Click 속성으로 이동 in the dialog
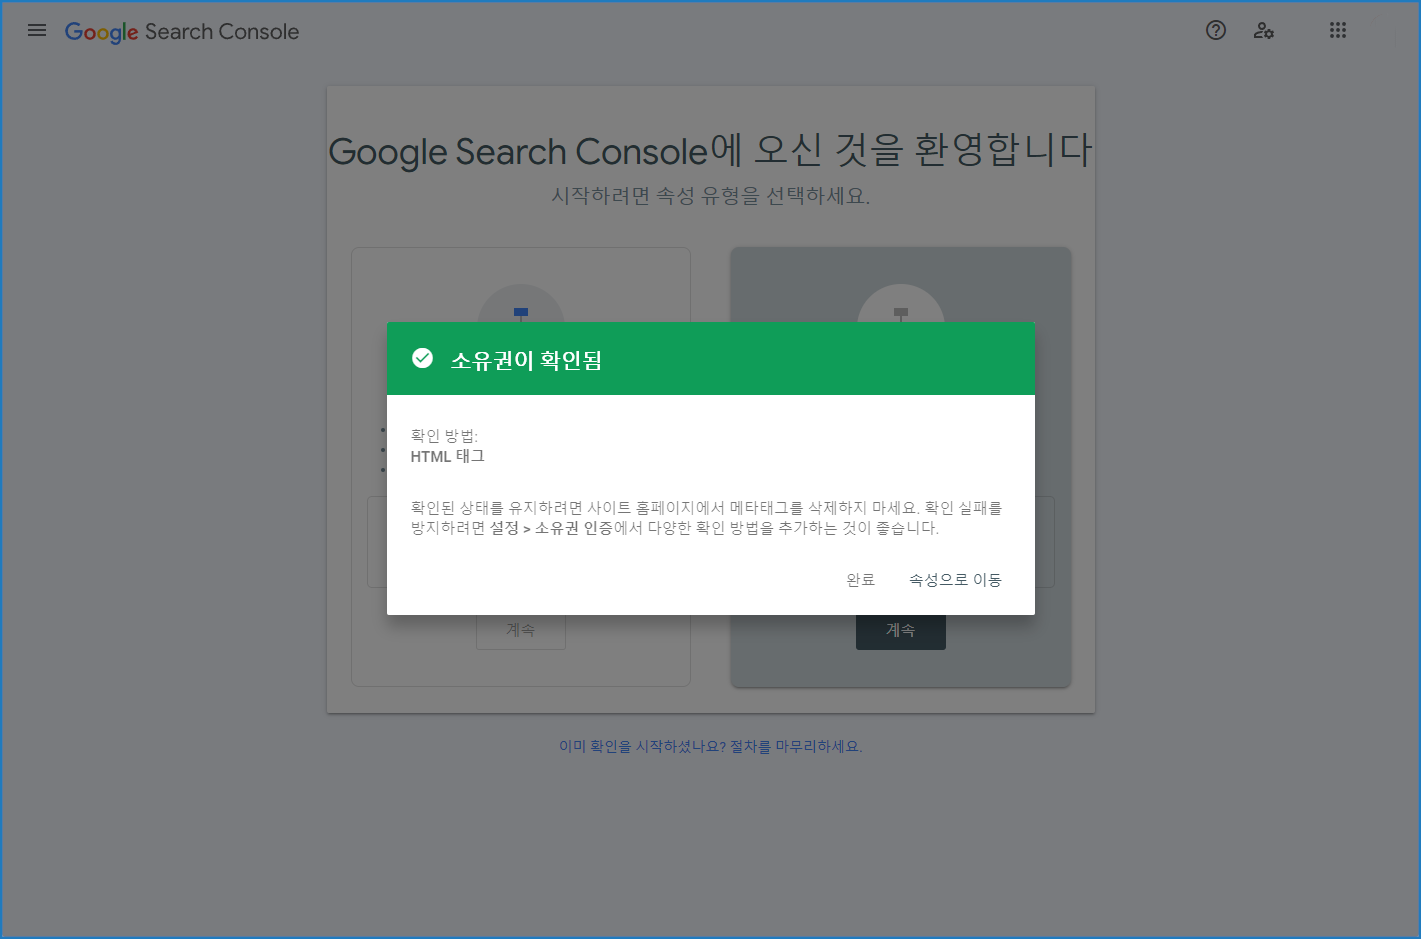The image size is (1421, 939). pyautogui.click(x=954, y=579)
